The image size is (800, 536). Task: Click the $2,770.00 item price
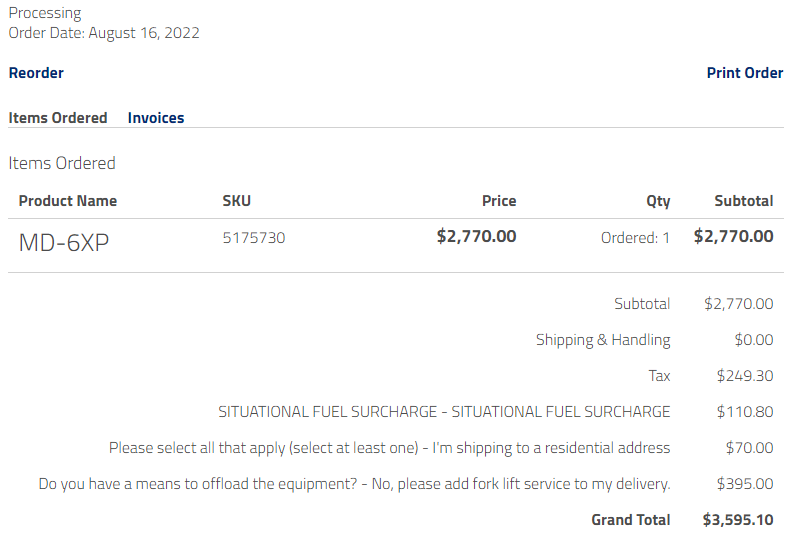click(x=477, y=237)
